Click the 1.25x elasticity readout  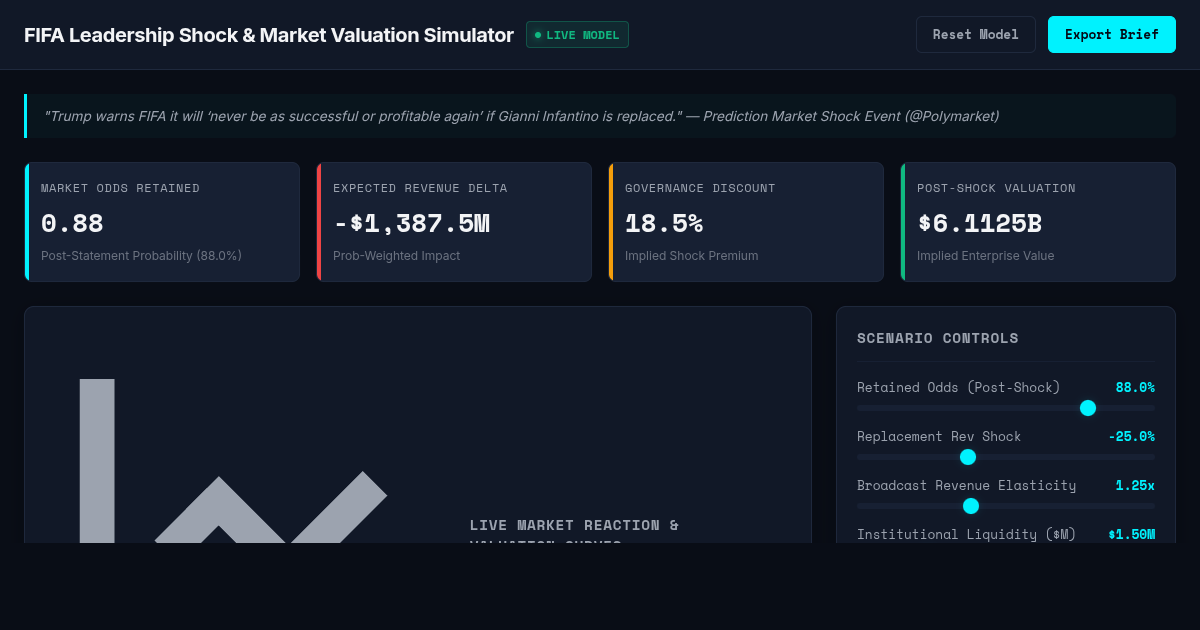click(x=1135, y=485)
